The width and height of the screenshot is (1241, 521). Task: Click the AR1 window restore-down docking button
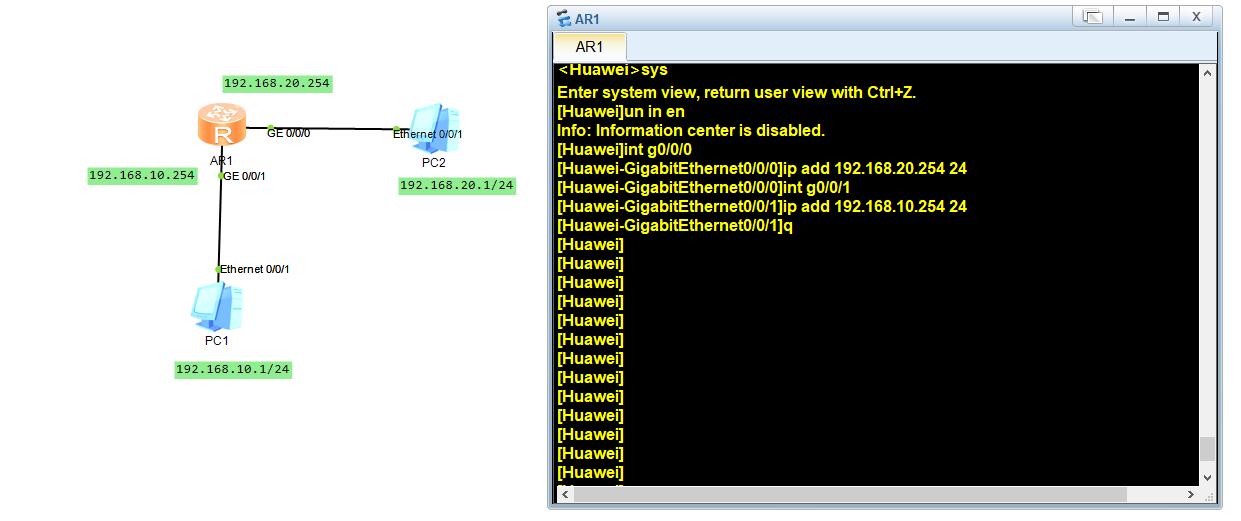pos(1093,17)
